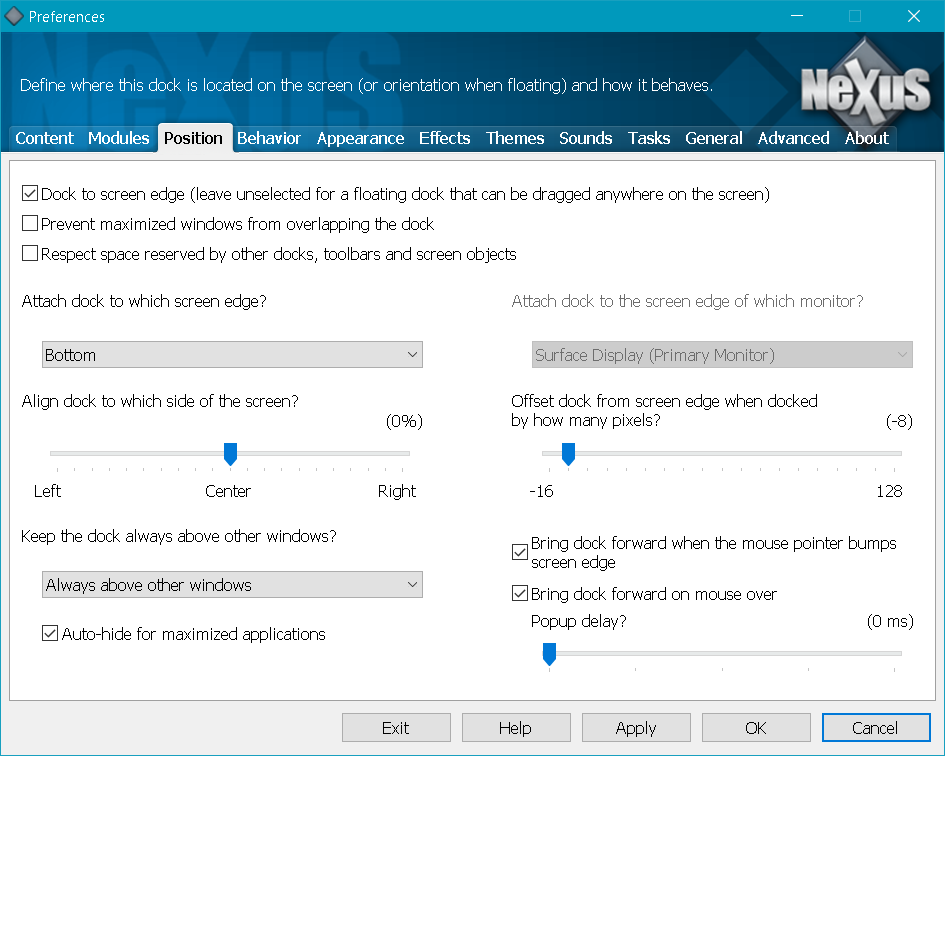Expand the Always above other windows dropdown
This screenshot has height=944, width=945.
pyautogui.click(x=232, y=585)
